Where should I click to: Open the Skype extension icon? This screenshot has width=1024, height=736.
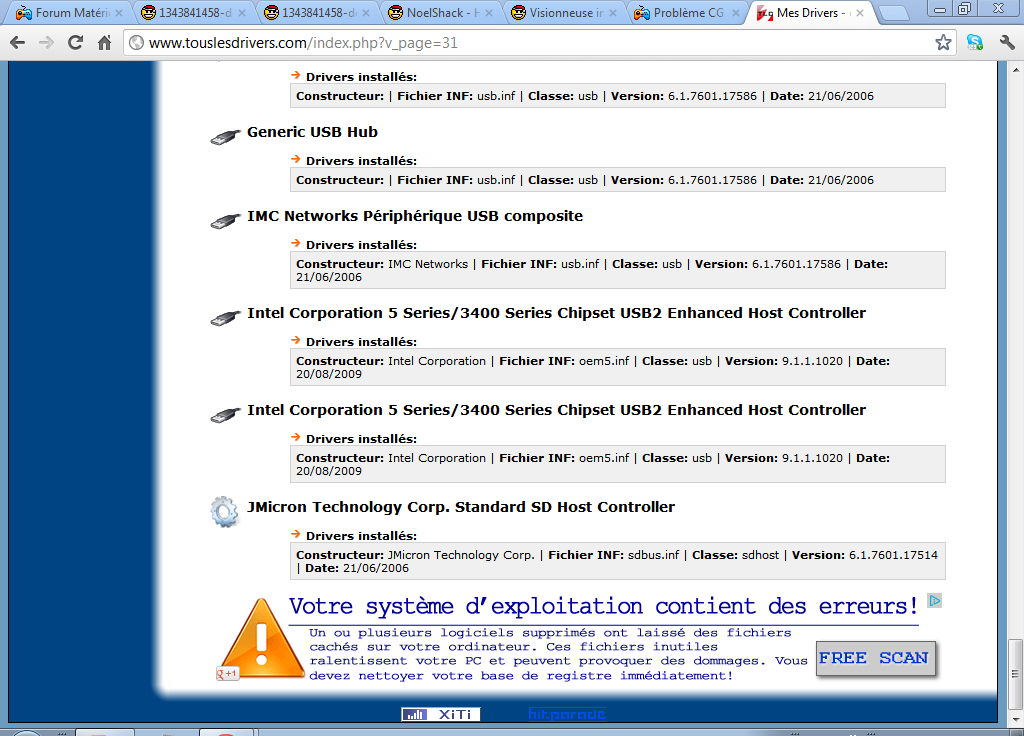pyautogui.click(x=975, y=43)
